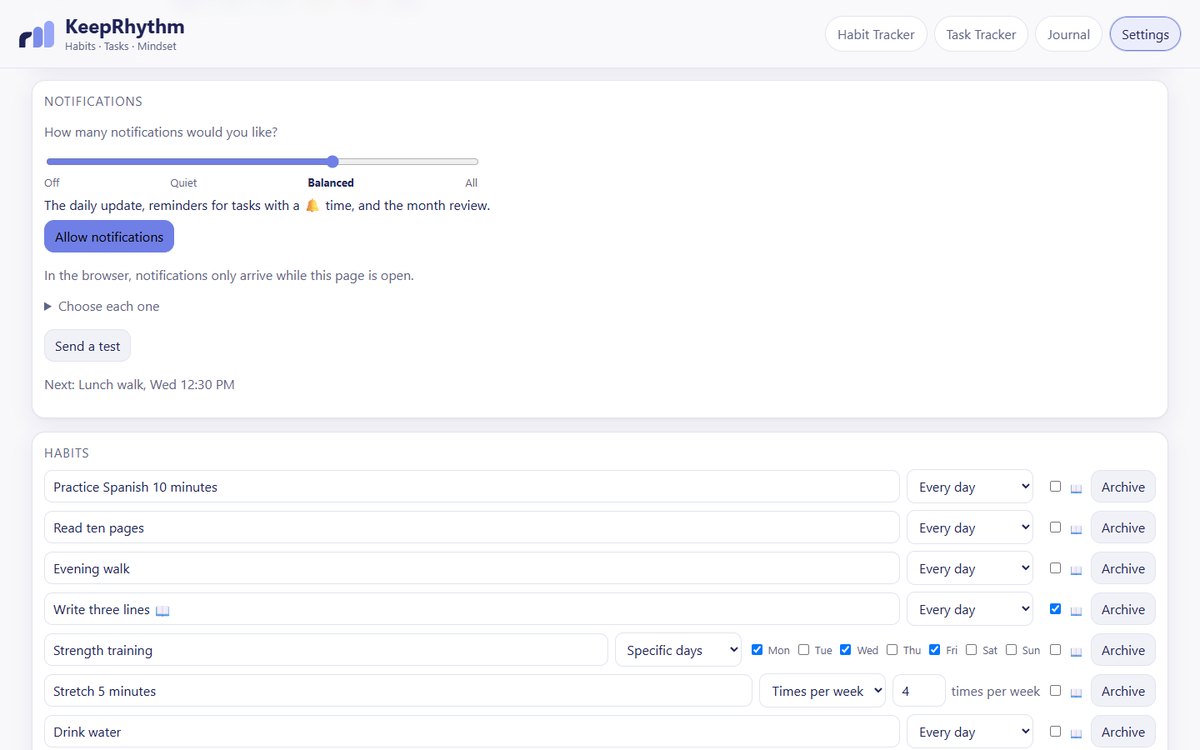1200x750 pixels.
Task: Open frequency dropdown for Read ten pages
Action: pyautogui.click(x=970, y=528)
